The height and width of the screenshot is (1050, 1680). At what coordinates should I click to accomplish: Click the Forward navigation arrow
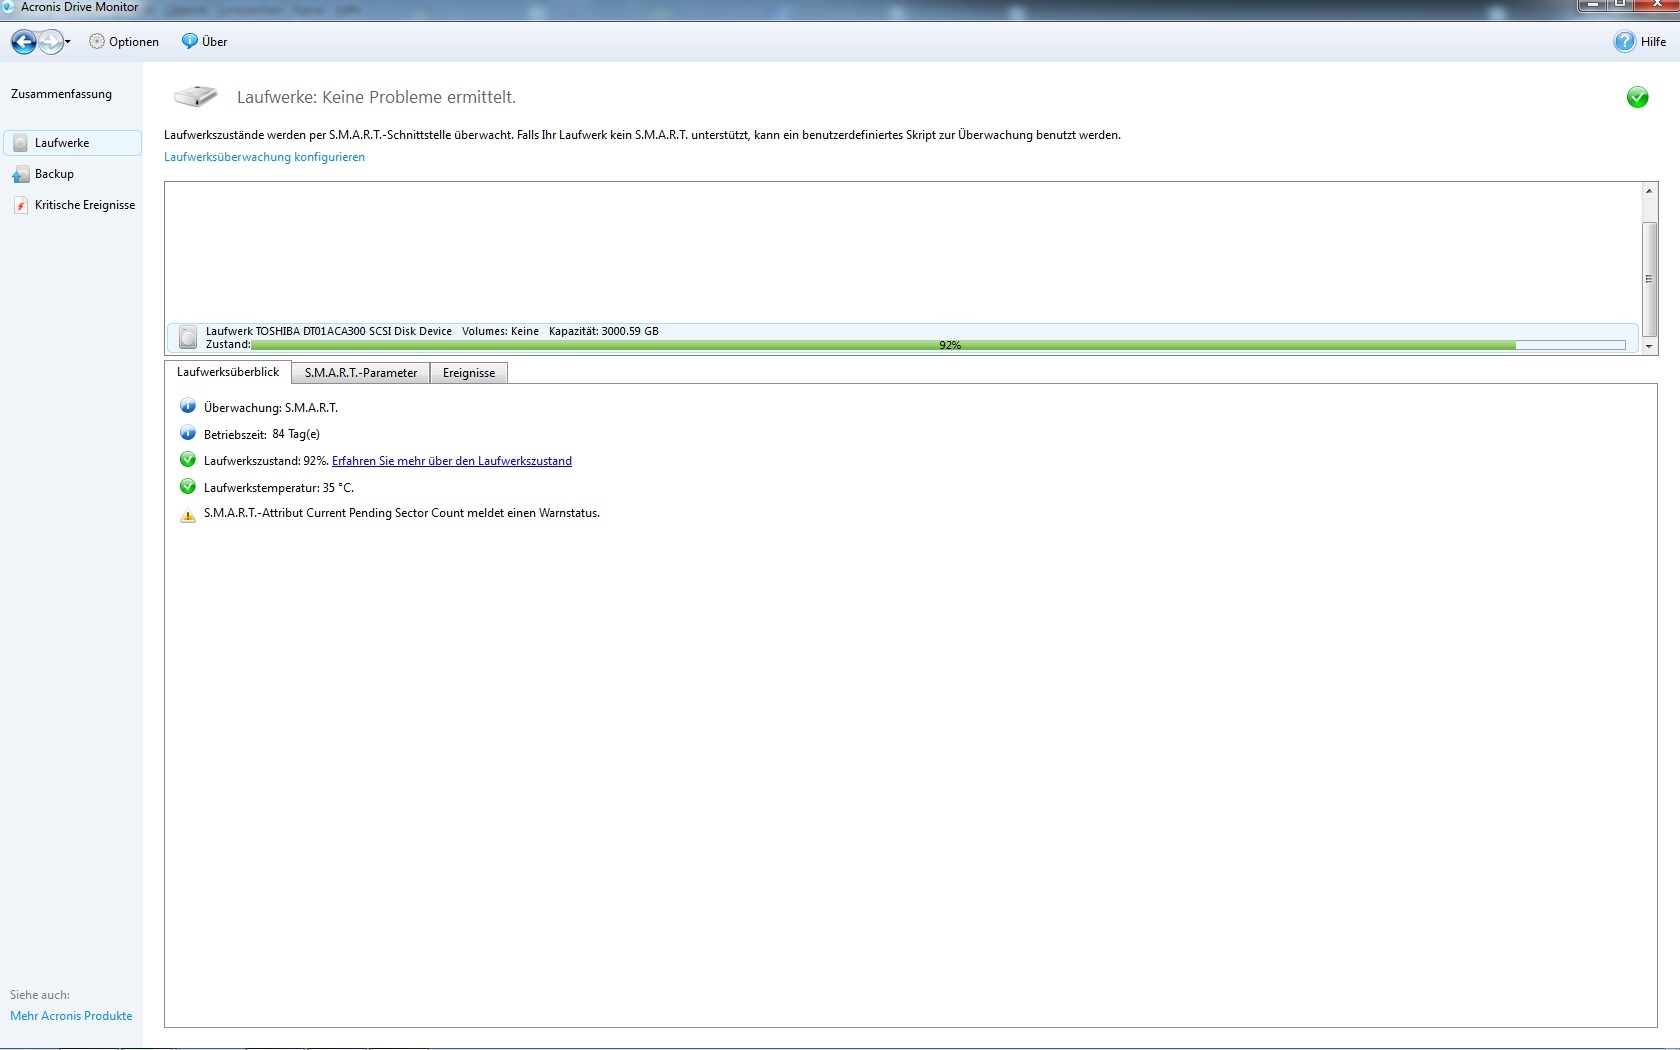coord(50,42)
